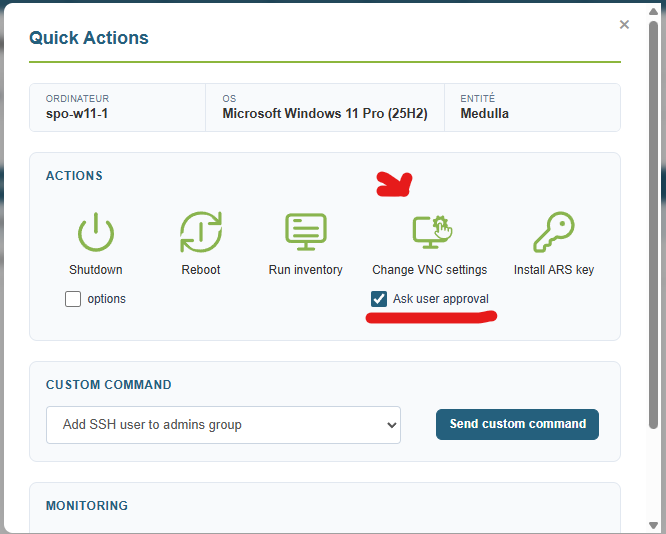The width and height of the screenshot is (666, 534).
Task: Click the OS label in the info card
Action: point(229,99)
